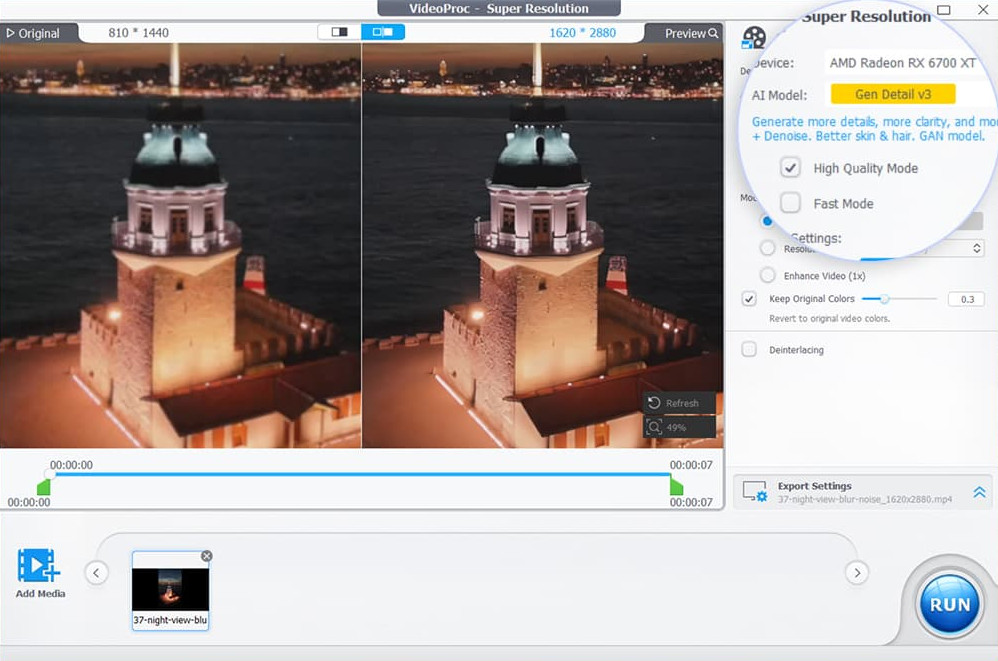
Task: Click the Refresh preview button
Action: click(x=679, y=403)
